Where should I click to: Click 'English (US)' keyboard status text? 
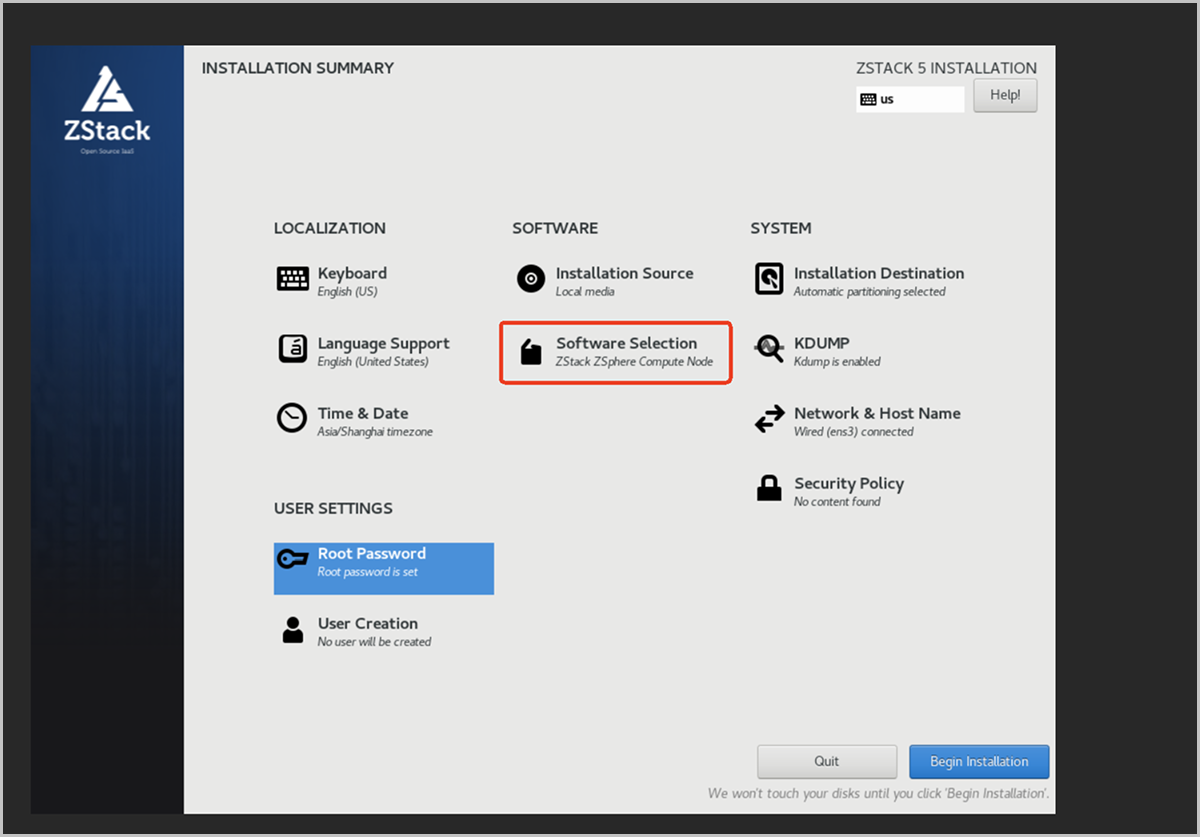[x=347, y=292]
